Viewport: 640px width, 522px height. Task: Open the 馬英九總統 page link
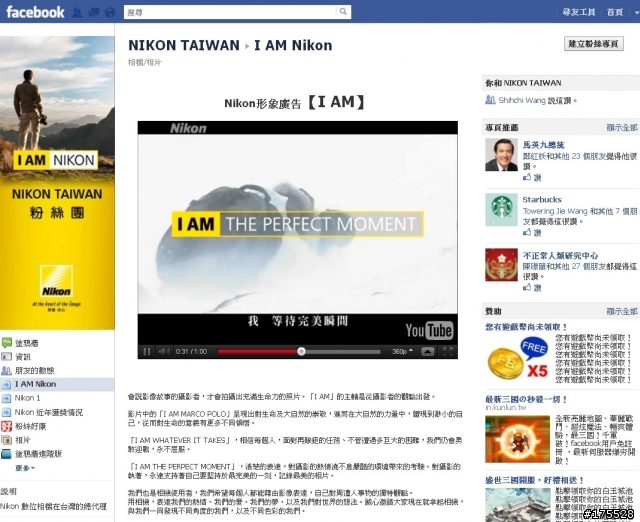coord(544,144)
